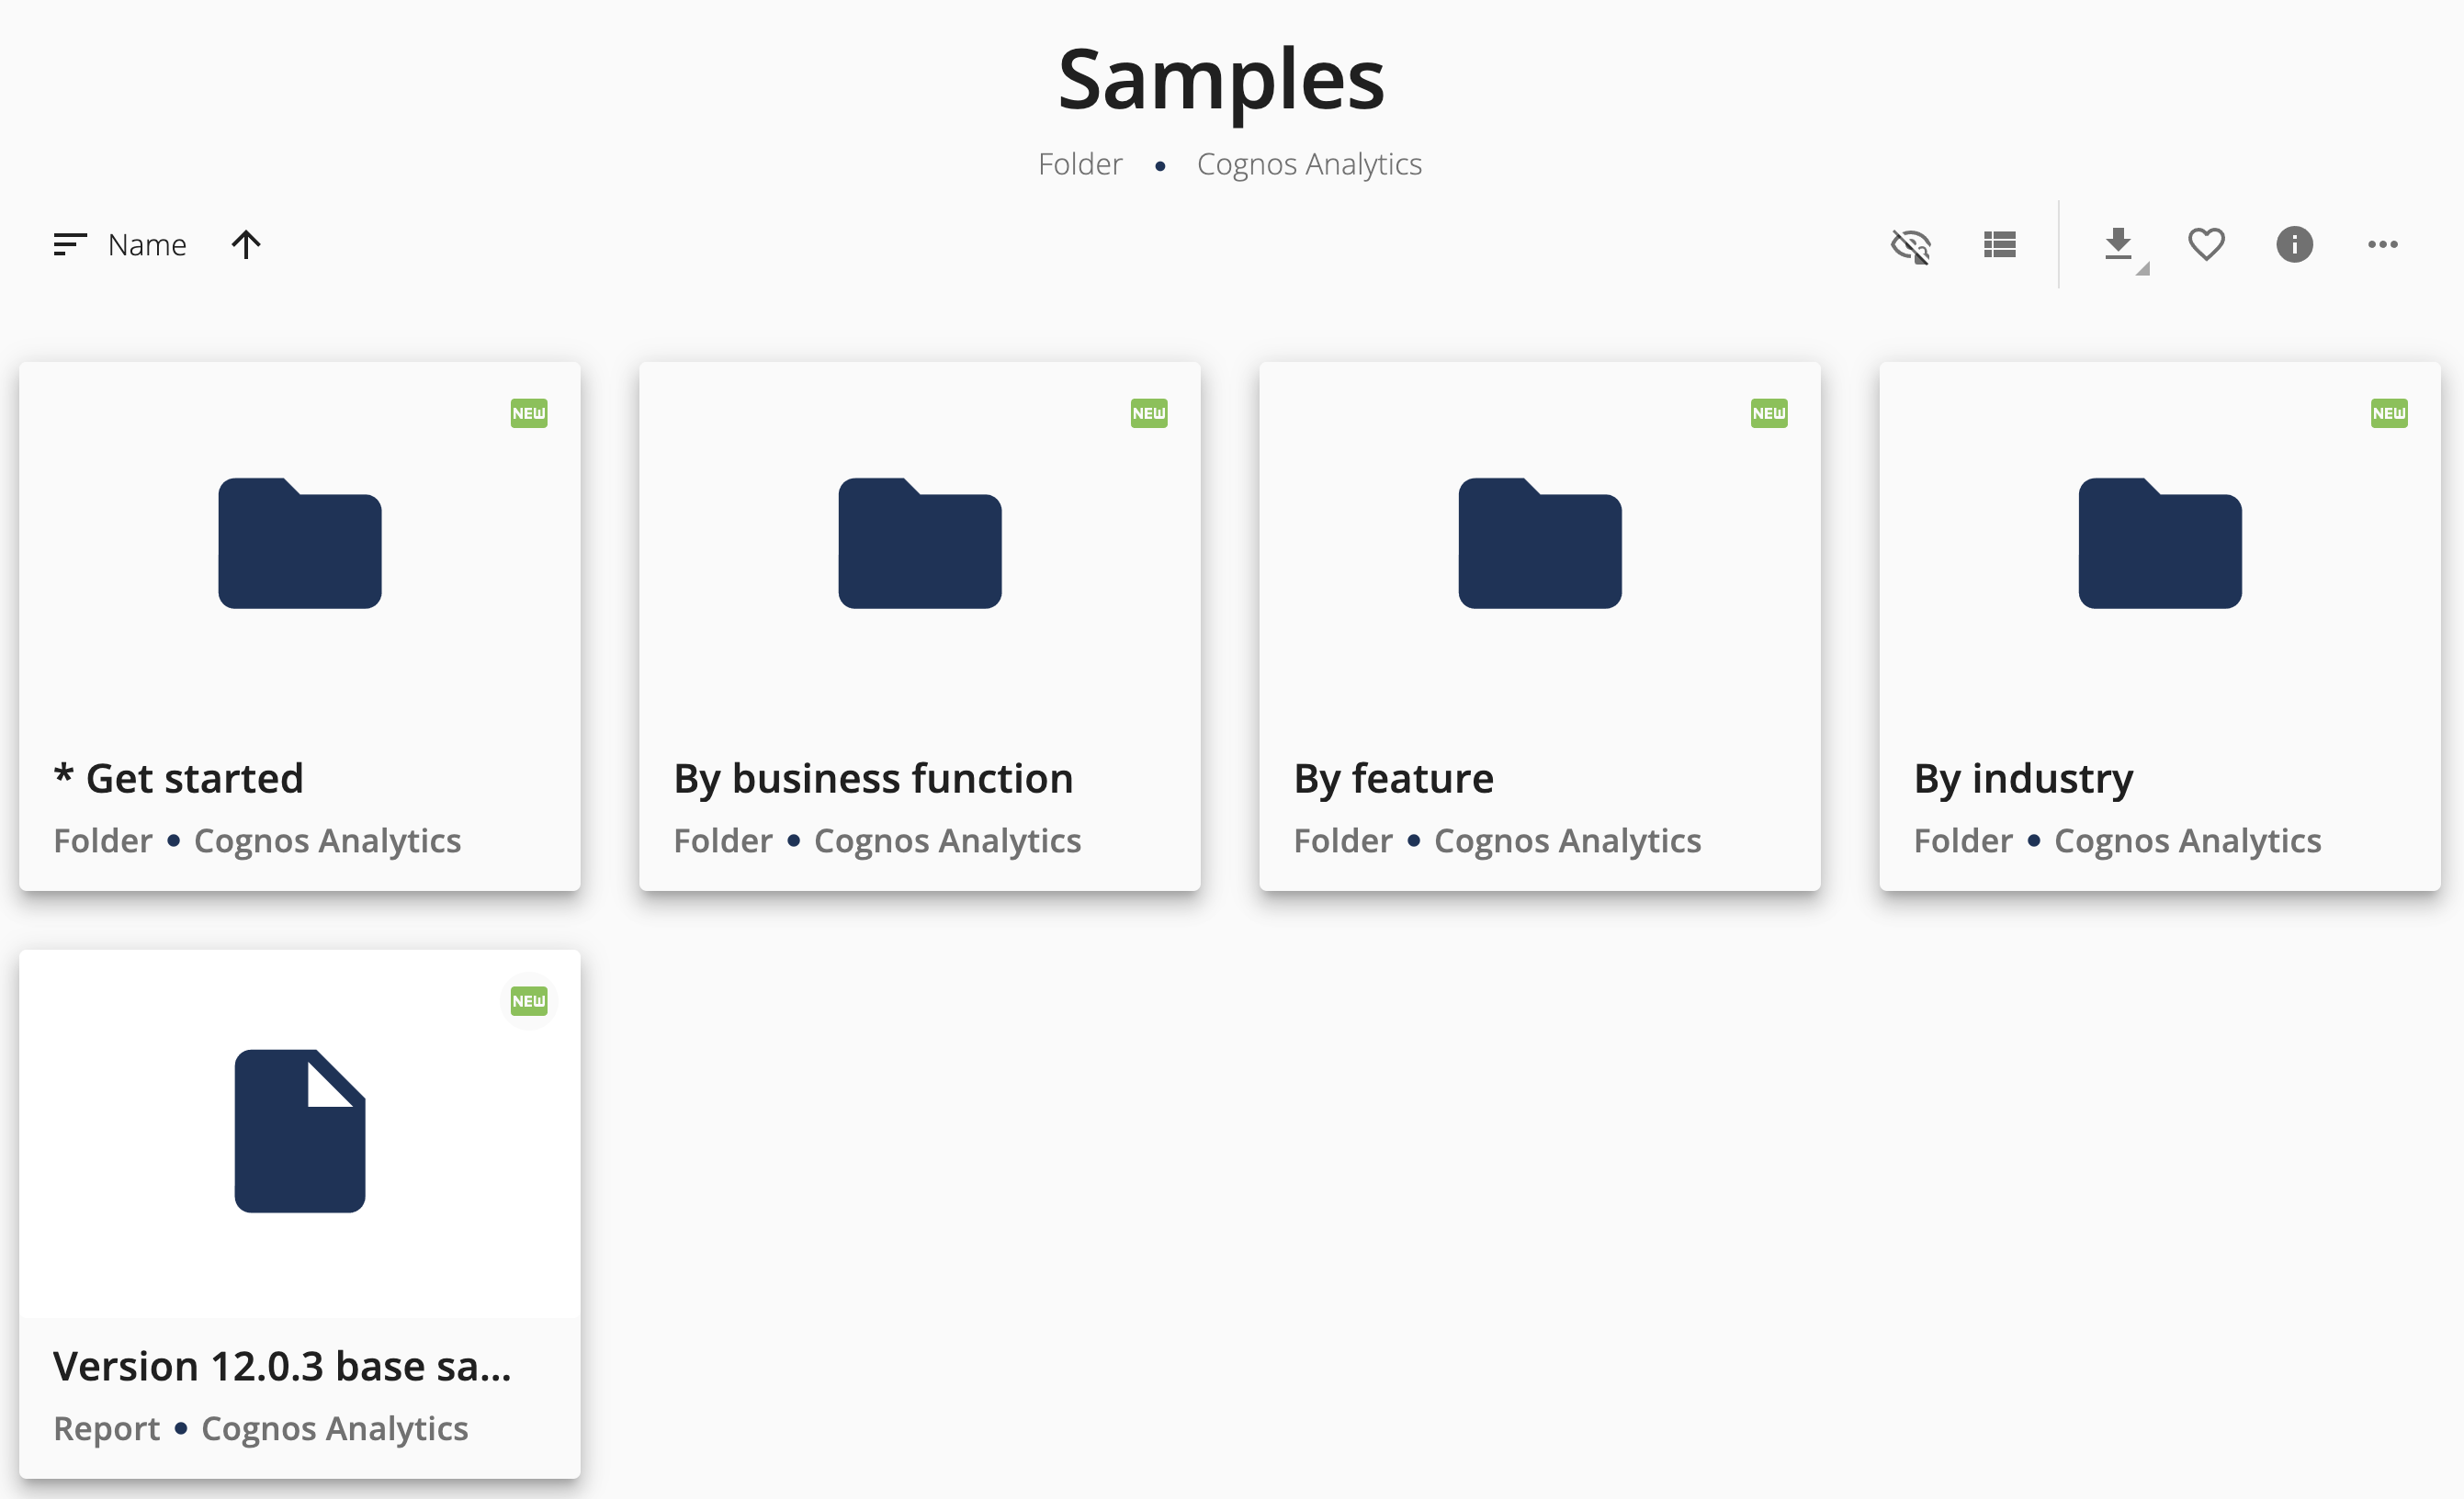The height and width of the screenshot is (1499, 2464).
Task: Click 'Folder • Cognos Analytics' under Get started
Action: (257, 841)
